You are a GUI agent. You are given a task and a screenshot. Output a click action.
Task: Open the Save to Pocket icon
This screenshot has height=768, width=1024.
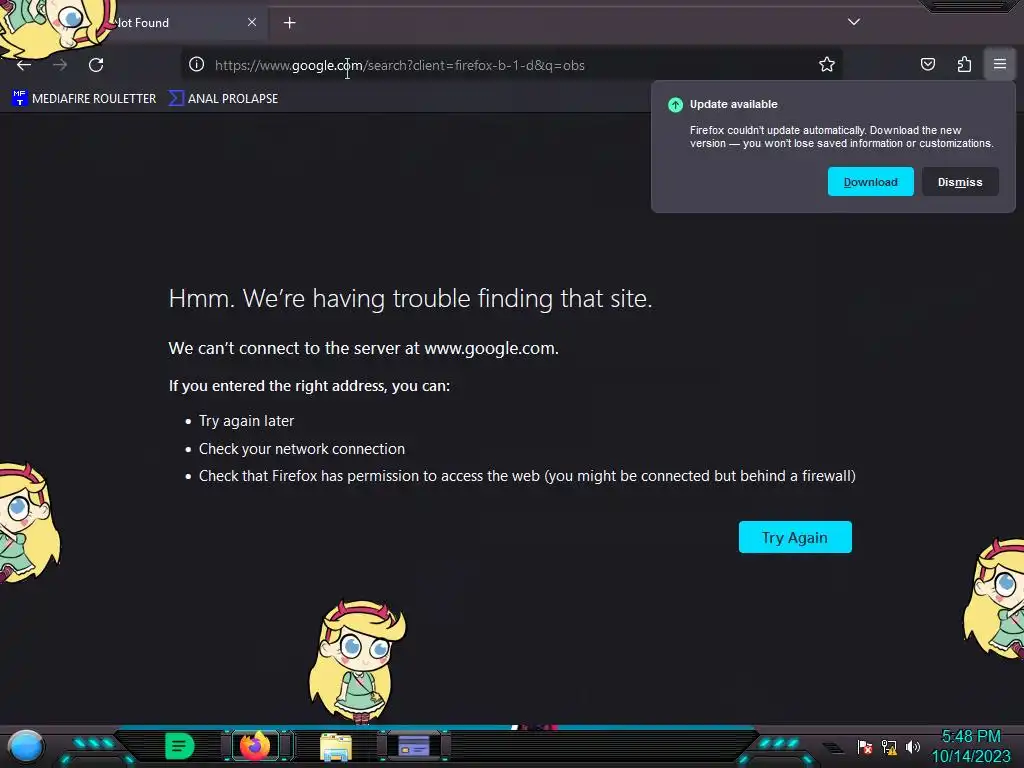[x=928, y=64]
